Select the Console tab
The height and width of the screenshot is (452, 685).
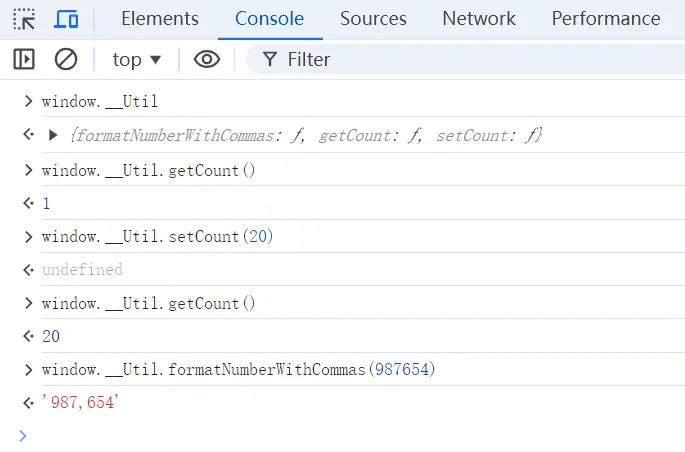tap(269, 19)
